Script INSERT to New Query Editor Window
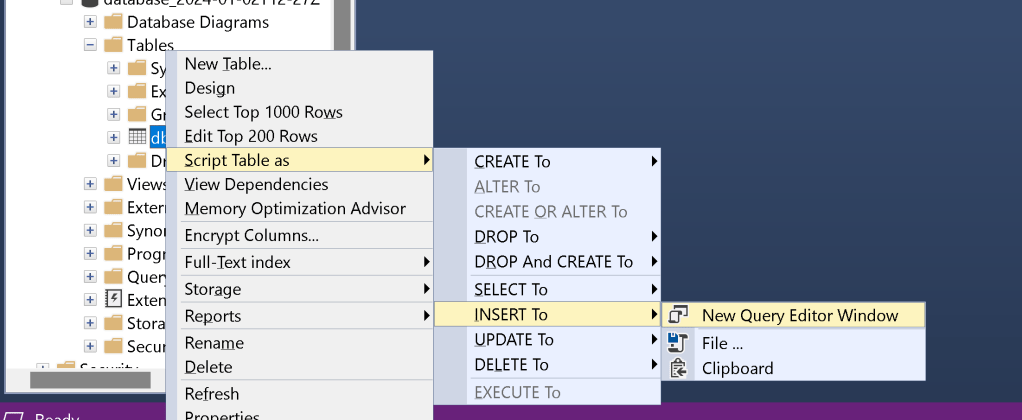Viewport: 1022px width, 420px height. [793, 316]
